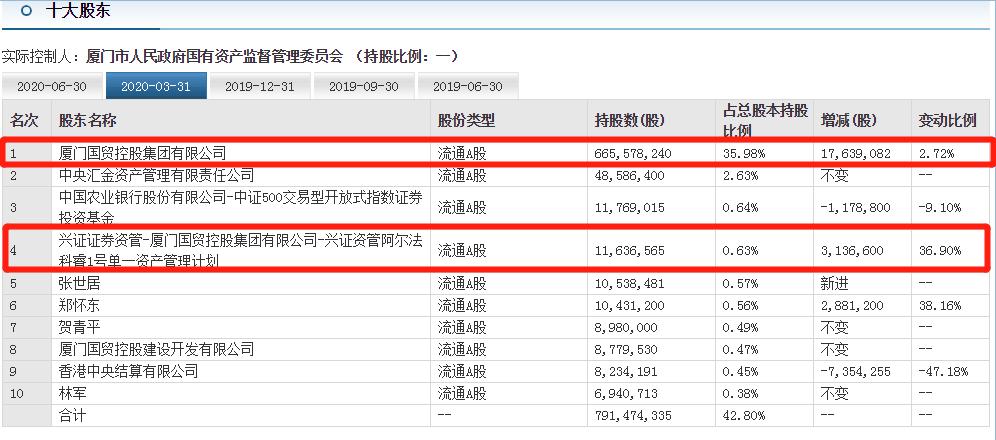Click the 持股数(股) column header
This screenshot has width=996, height=440.
point(629,121)
